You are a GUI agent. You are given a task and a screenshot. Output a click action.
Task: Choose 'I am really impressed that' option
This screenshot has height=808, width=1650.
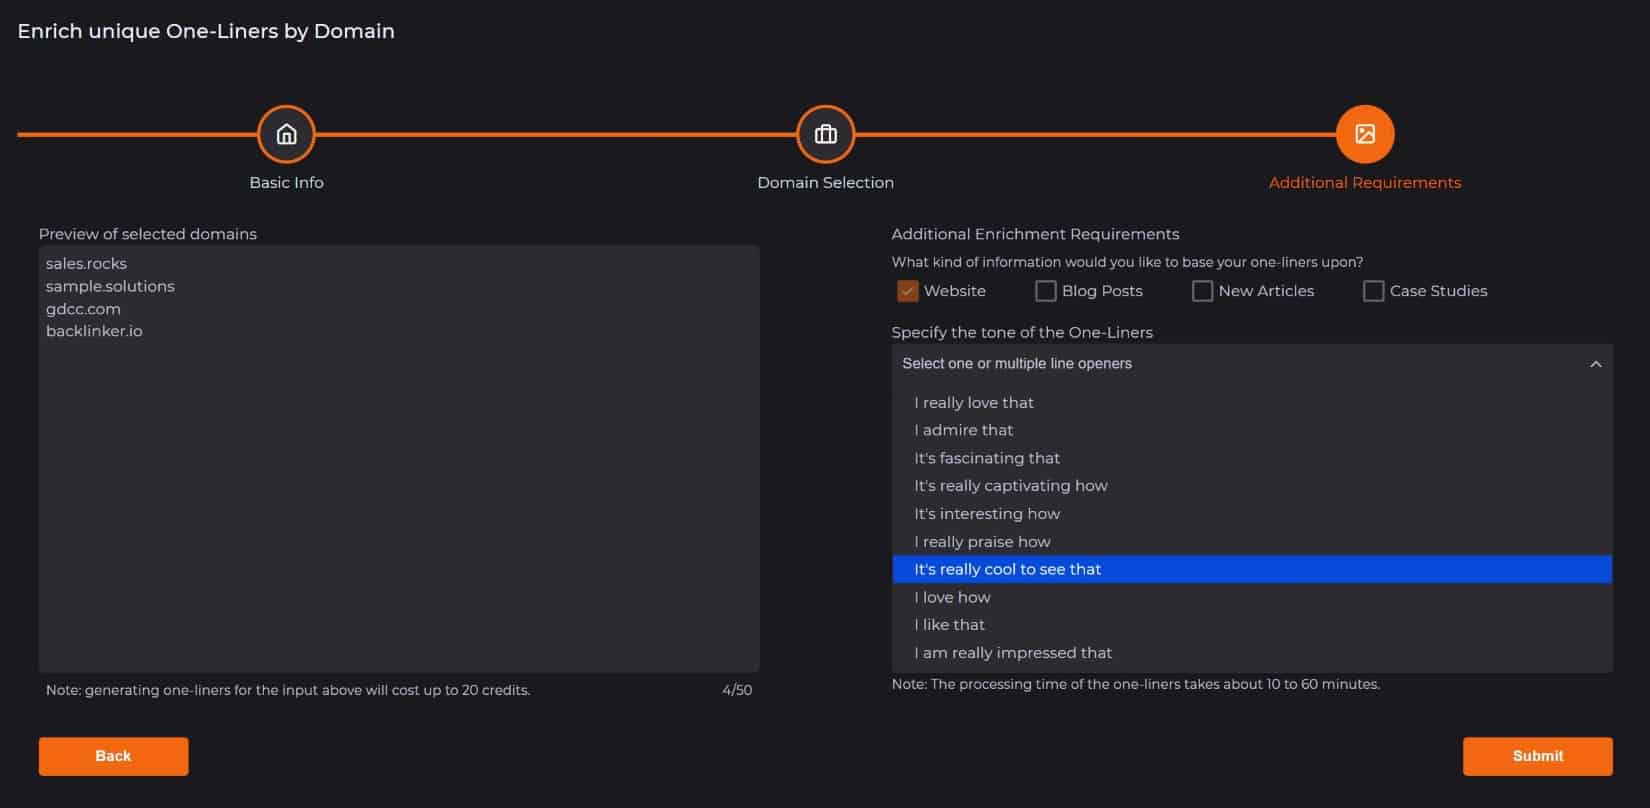pyautogui.click(x=1012, y=653)
